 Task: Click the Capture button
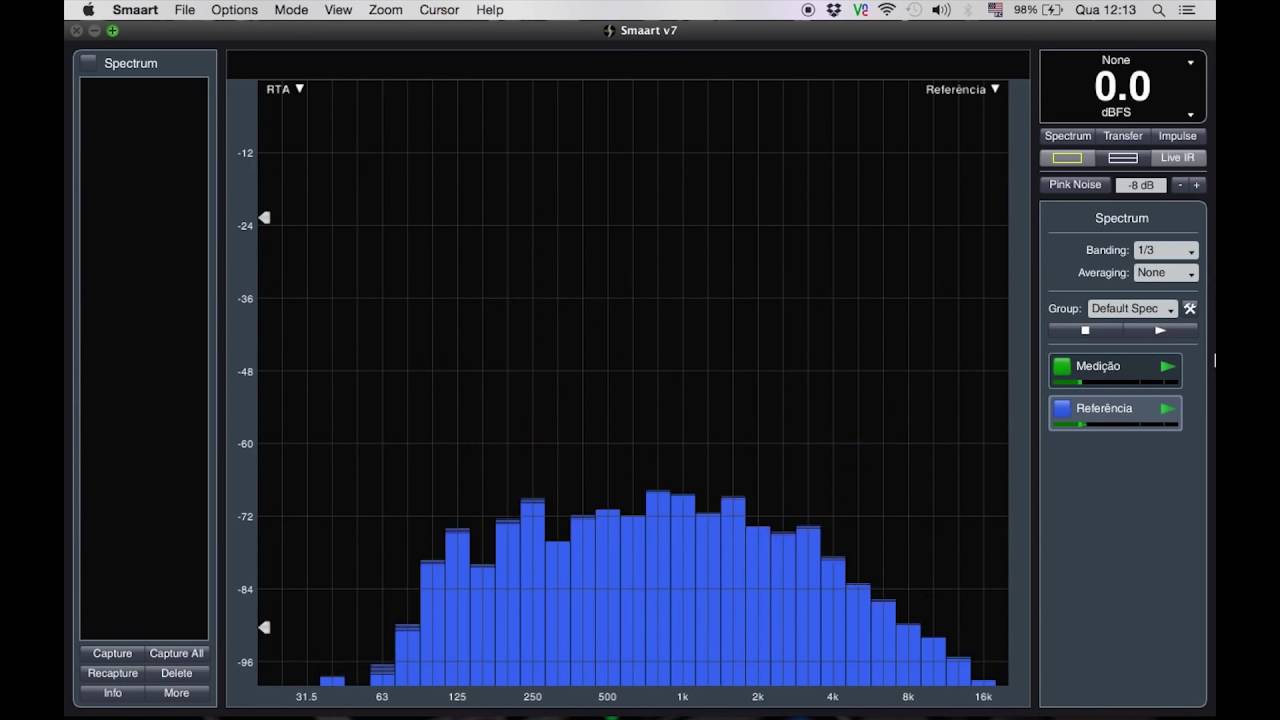[112, 654]
